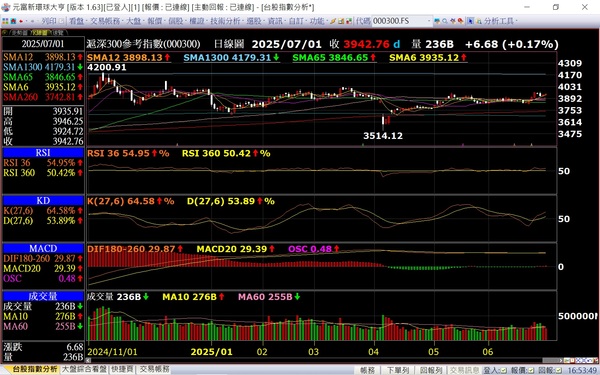
Task: Click the monitor icon right of code dropdown
Action: coord(437,21)
